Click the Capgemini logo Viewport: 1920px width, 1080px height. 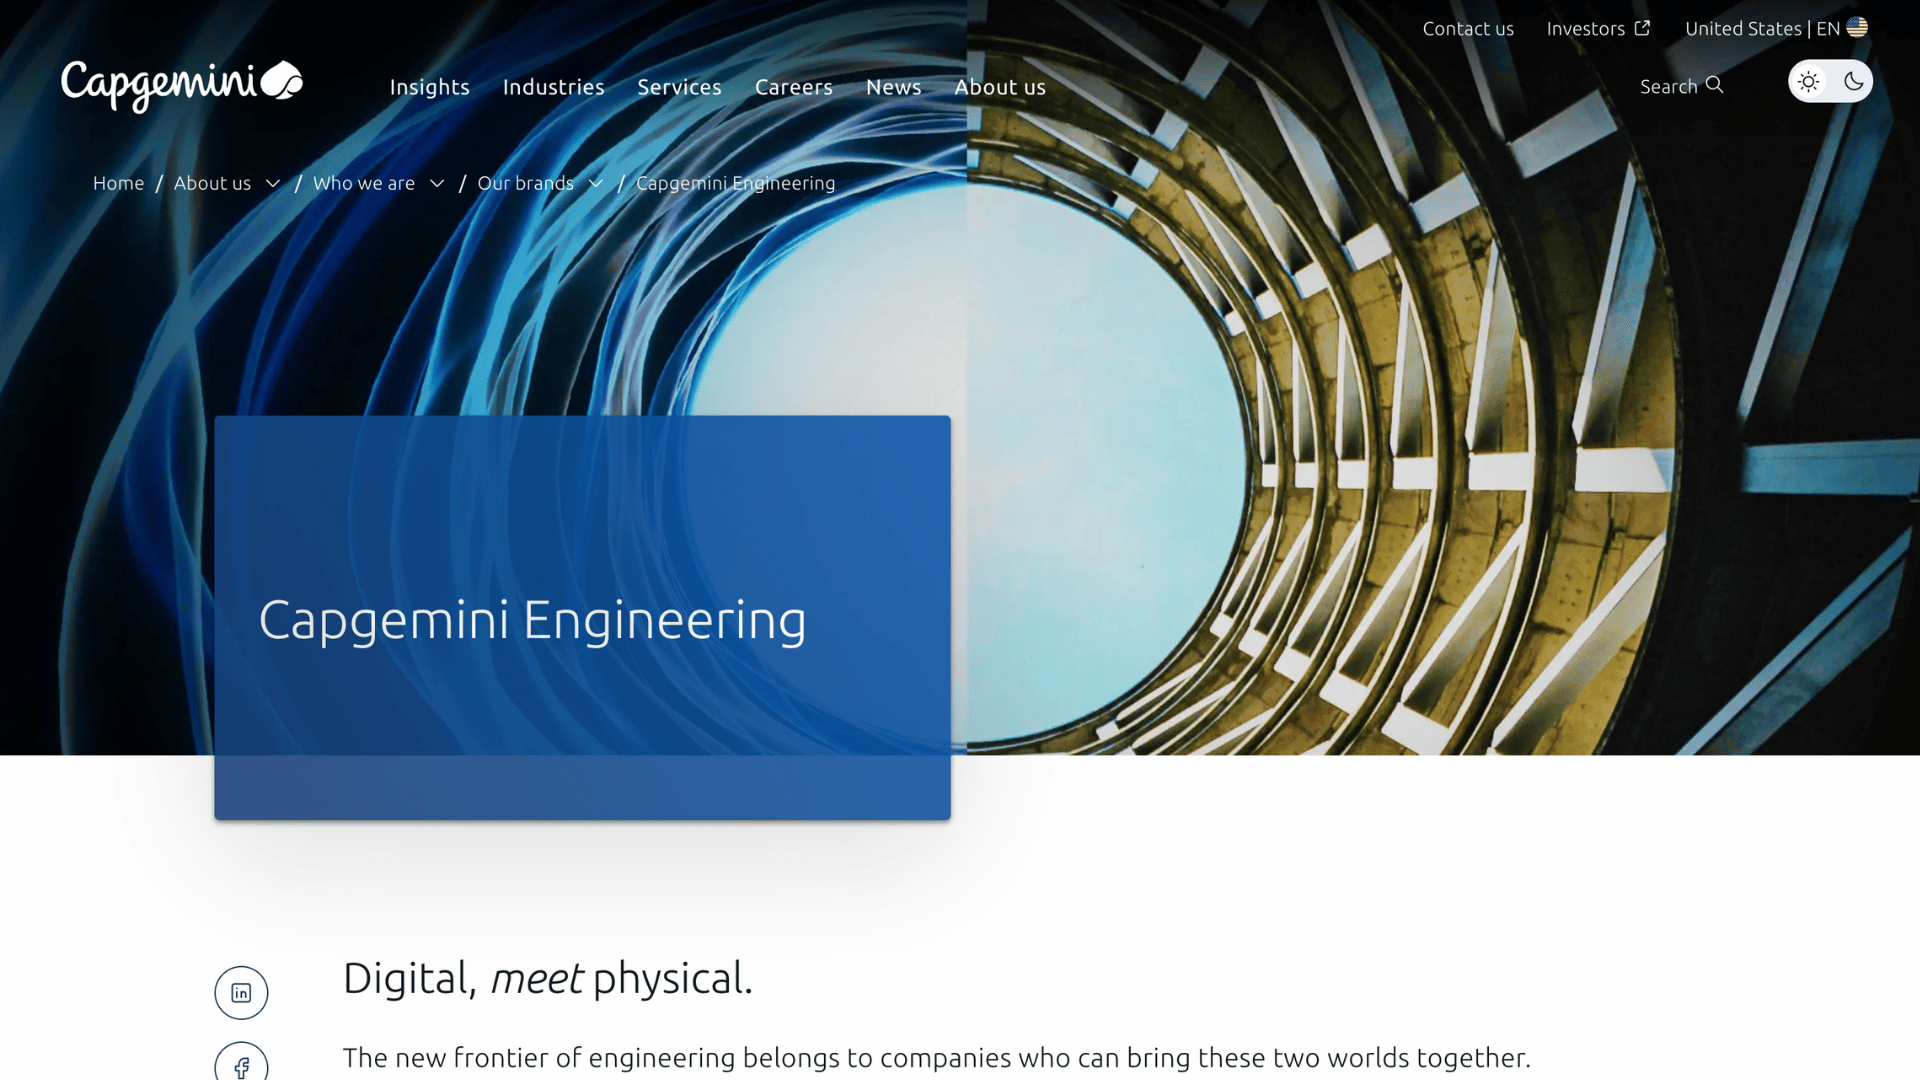(182, 85)
